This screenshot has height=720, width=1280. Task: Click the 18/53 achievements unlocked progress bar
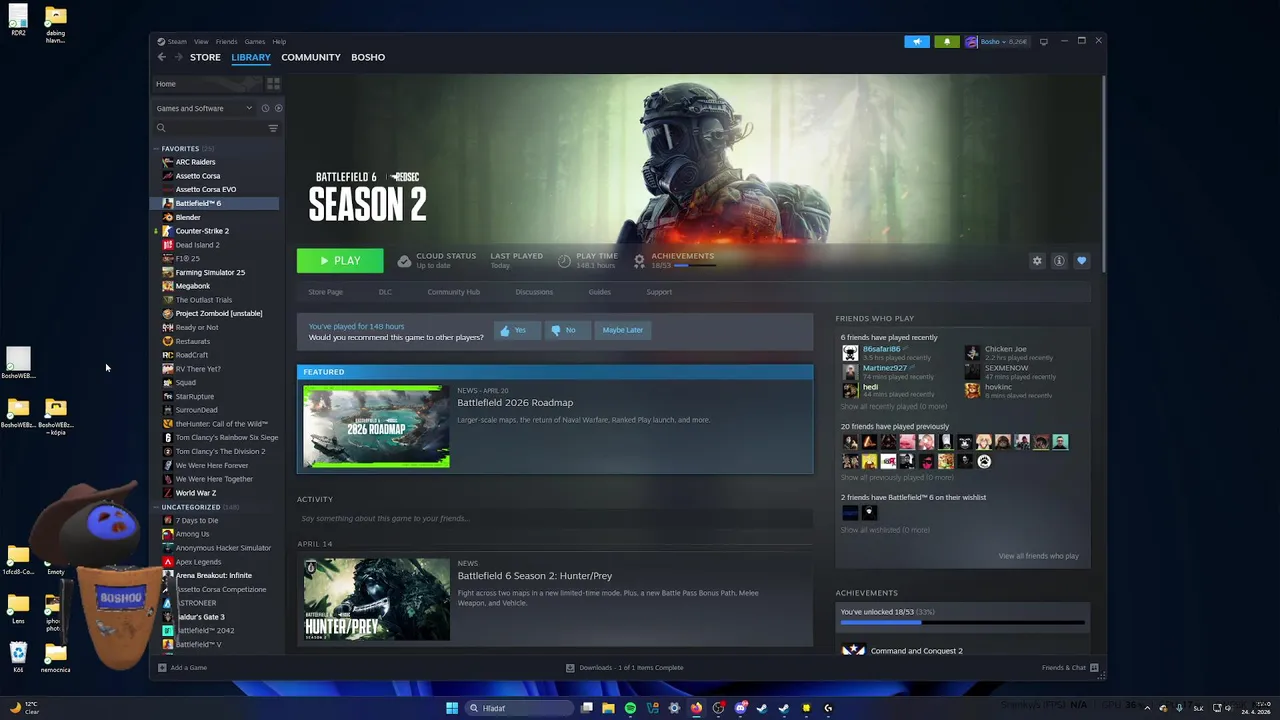click(x=962, y=622)
